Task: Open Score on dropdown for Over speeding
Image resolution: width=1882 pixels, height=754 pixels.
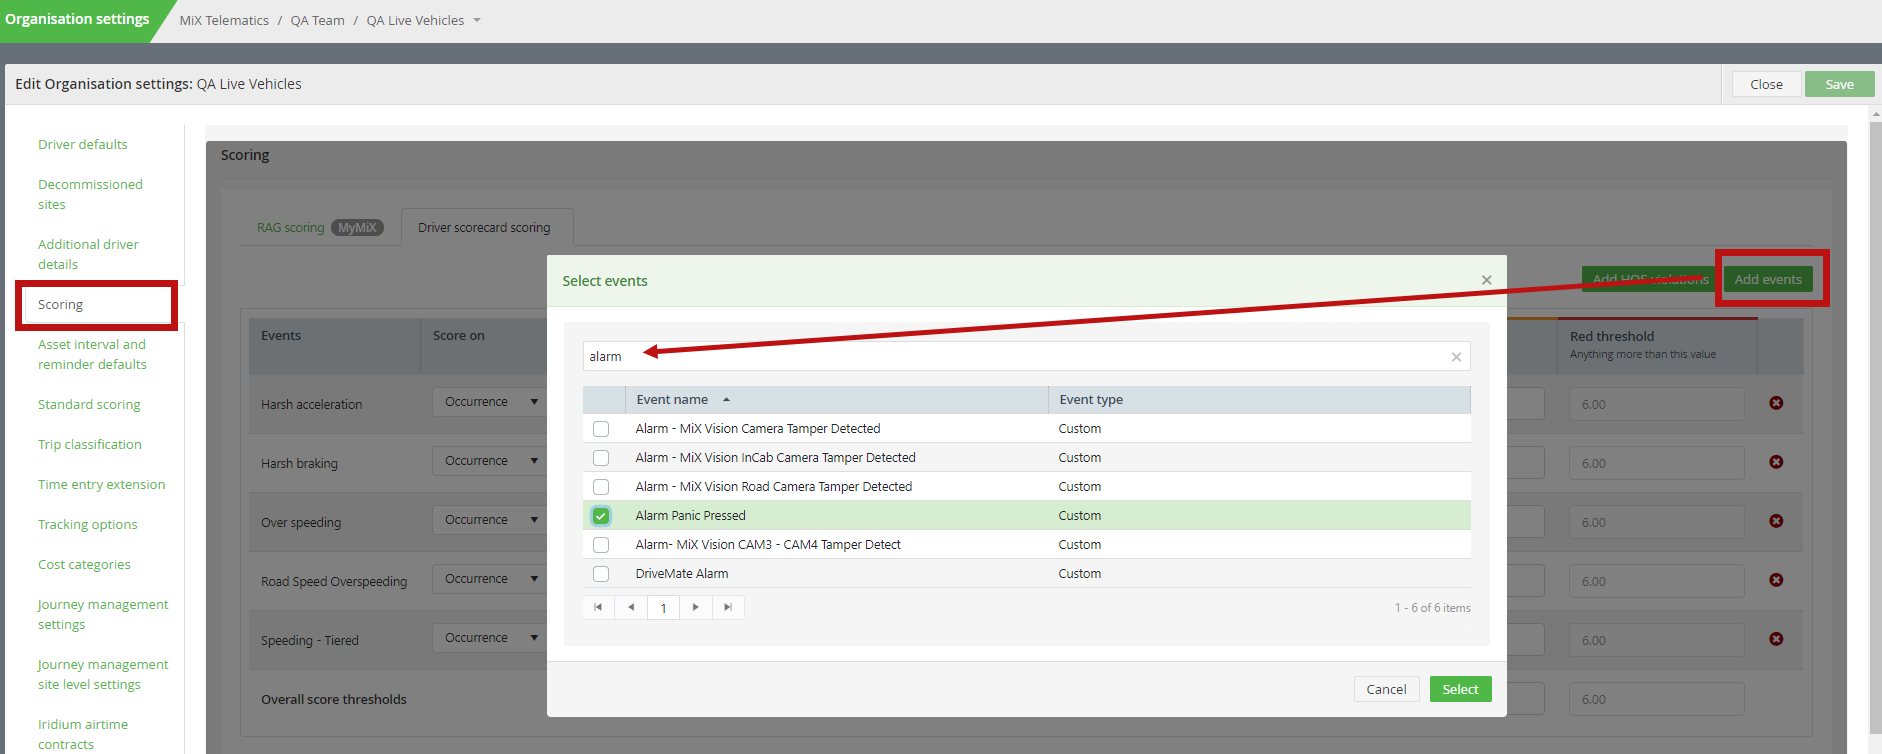Action: (x=490, y=520)
